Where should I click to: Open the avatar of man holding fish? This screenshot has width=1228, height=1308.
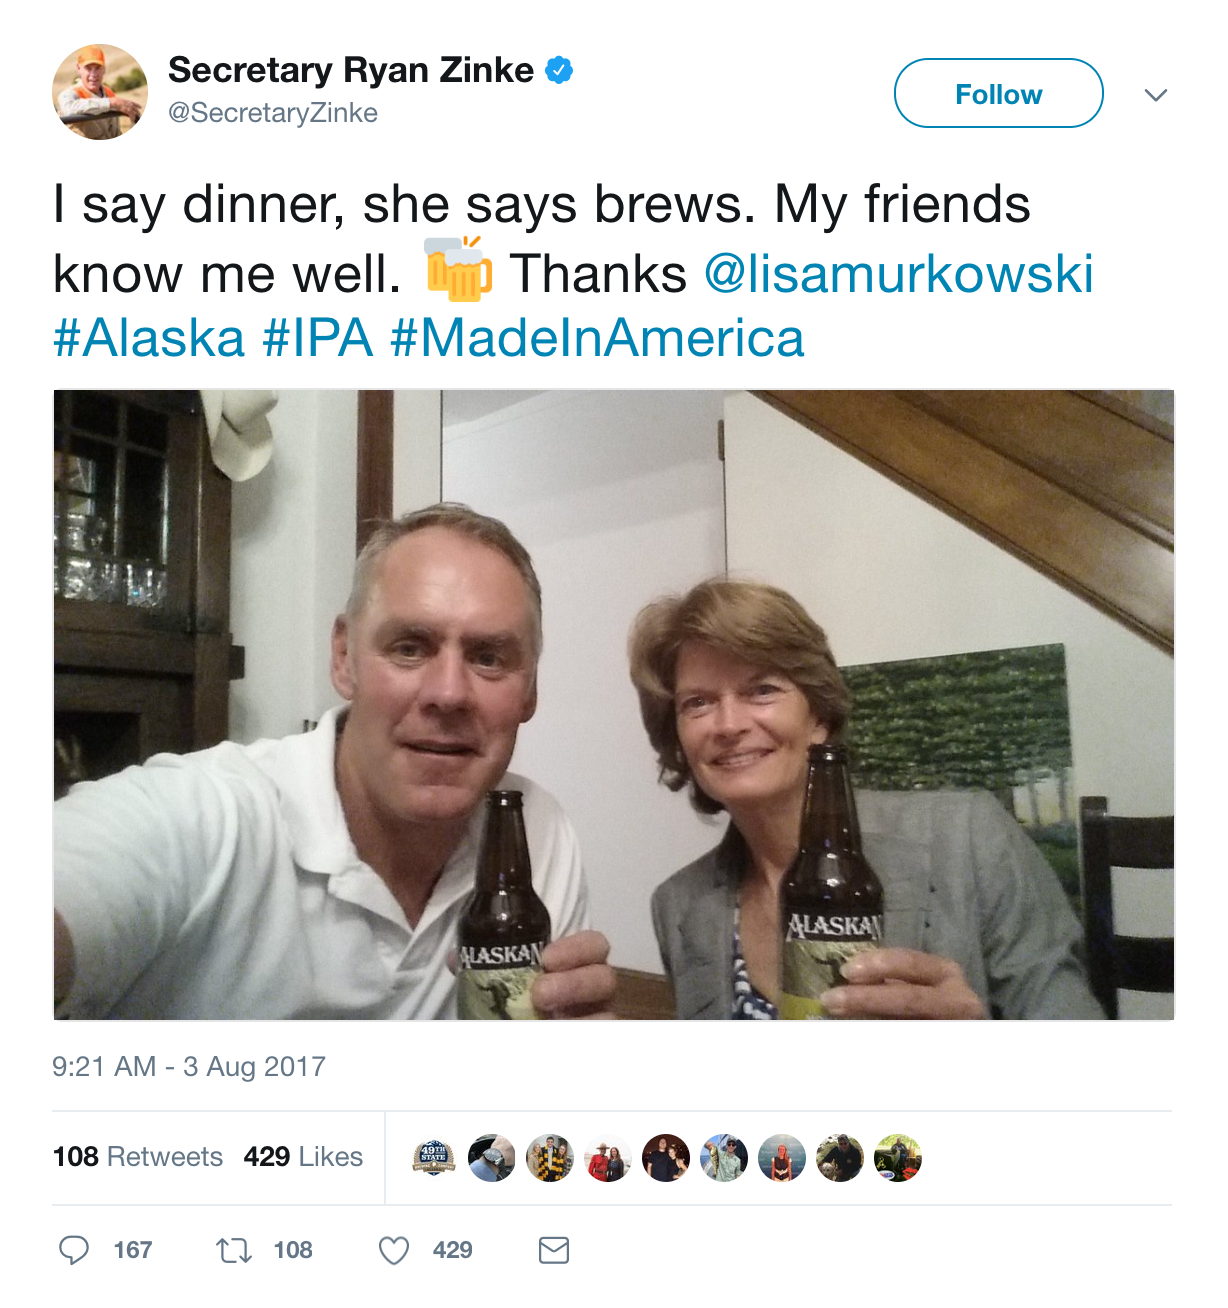pos(724,1158)
